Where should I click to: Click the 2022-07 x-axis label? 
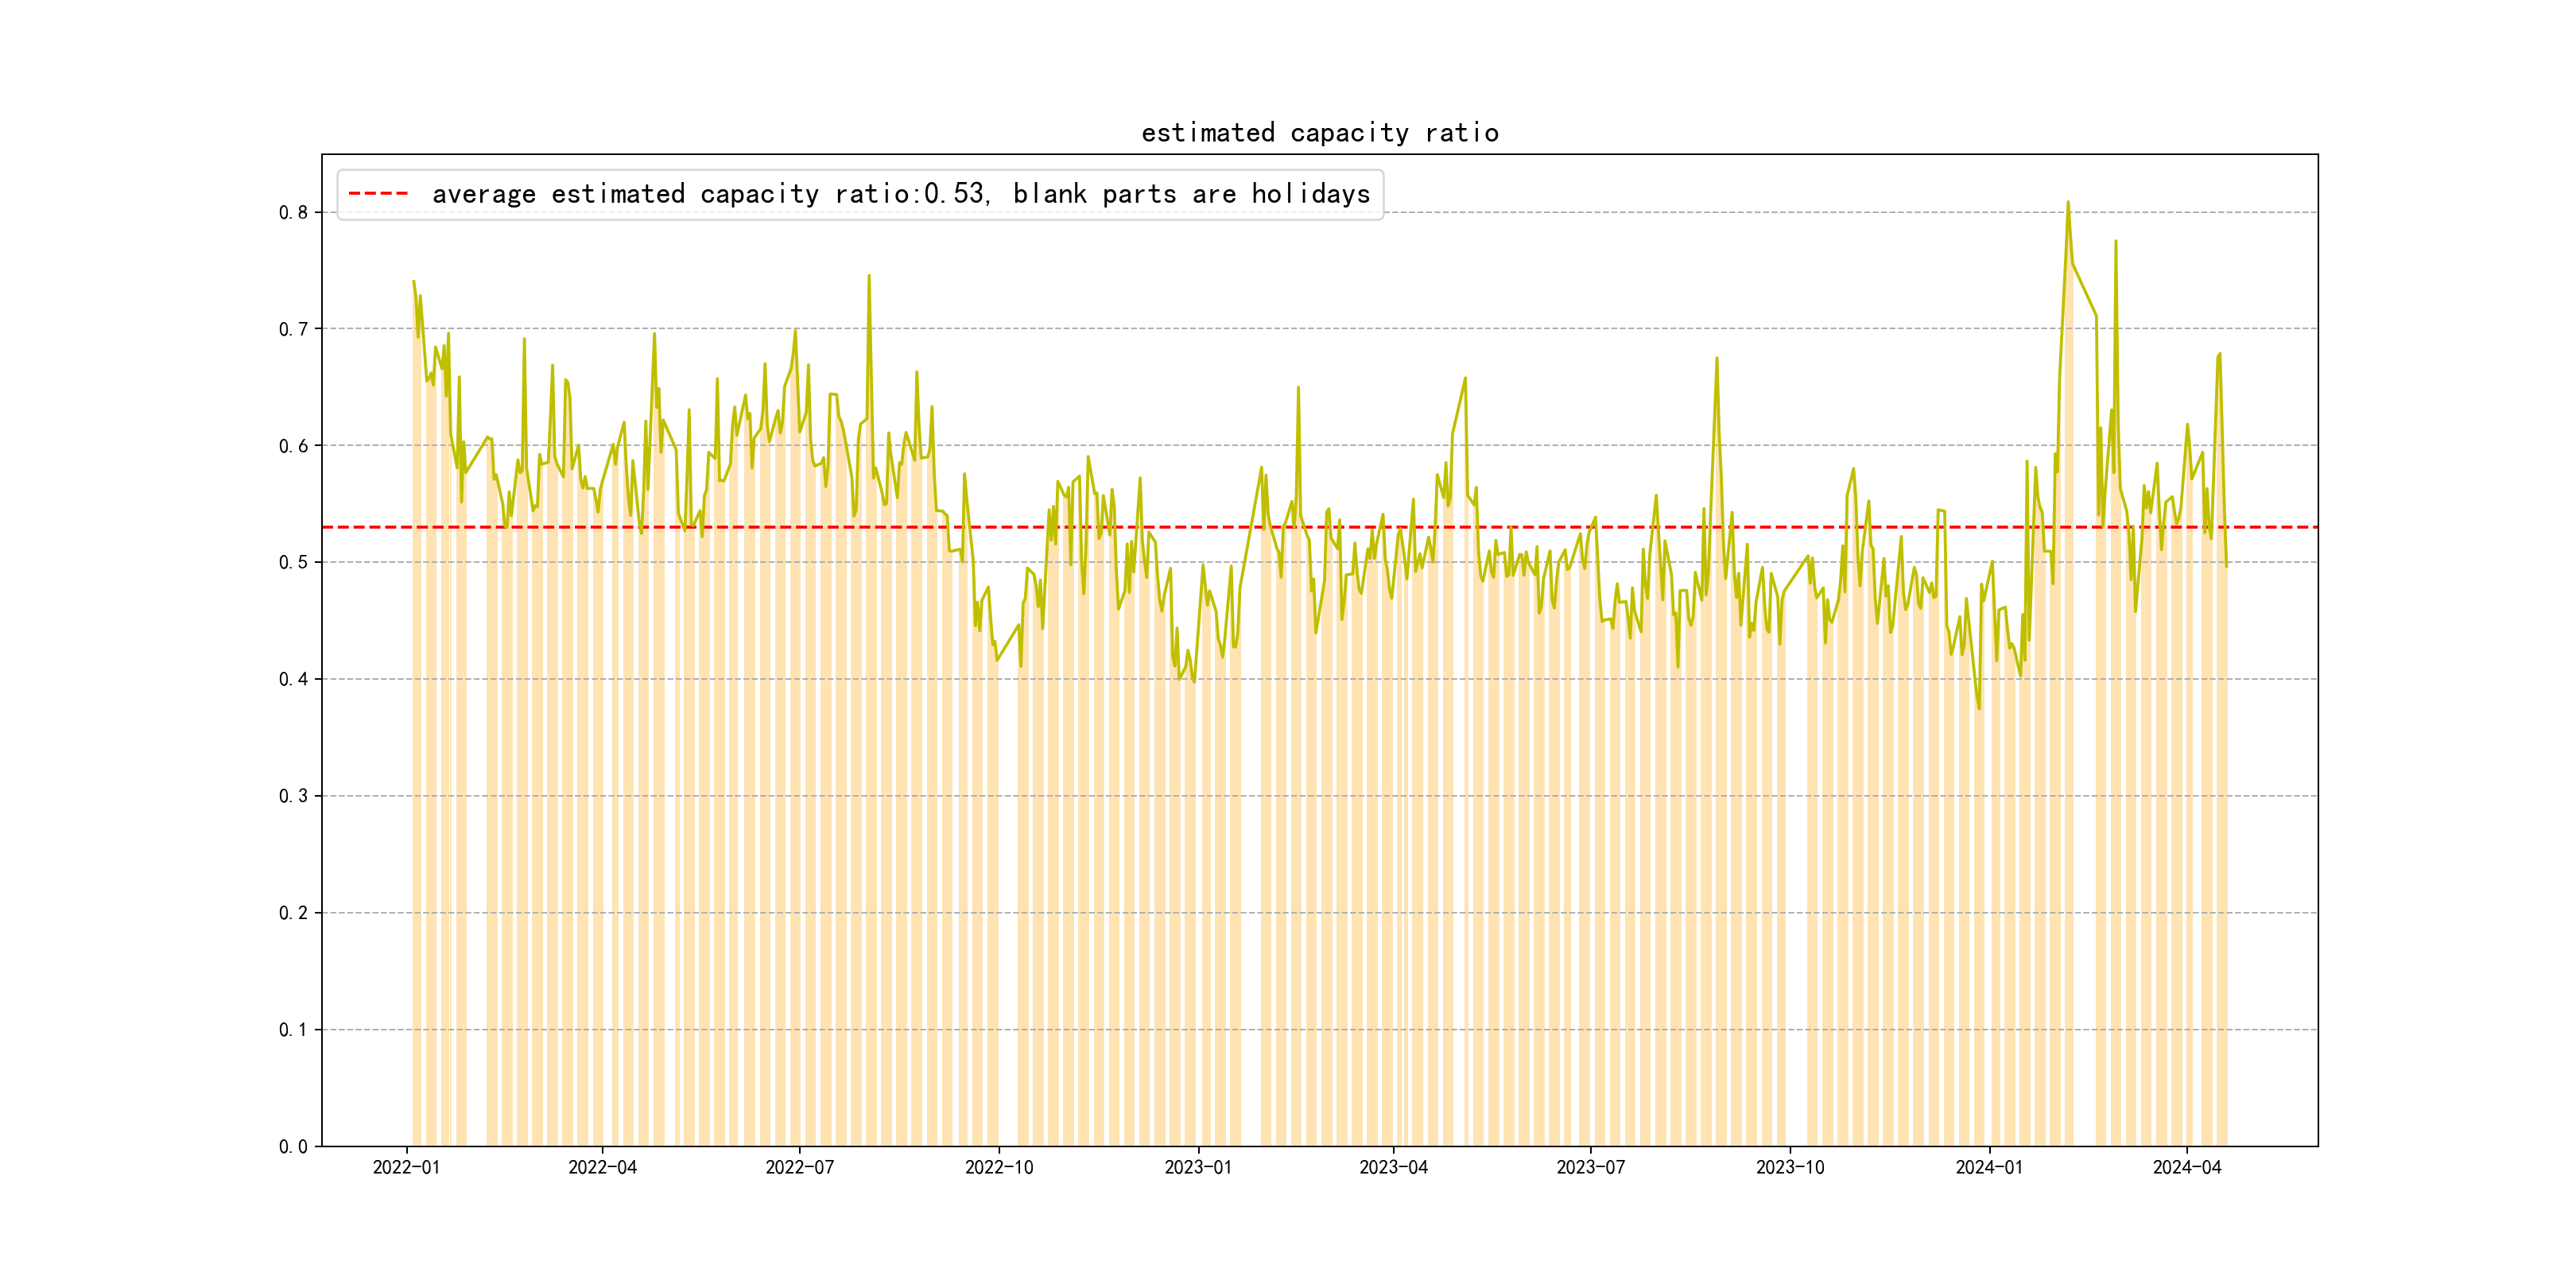799,1167
